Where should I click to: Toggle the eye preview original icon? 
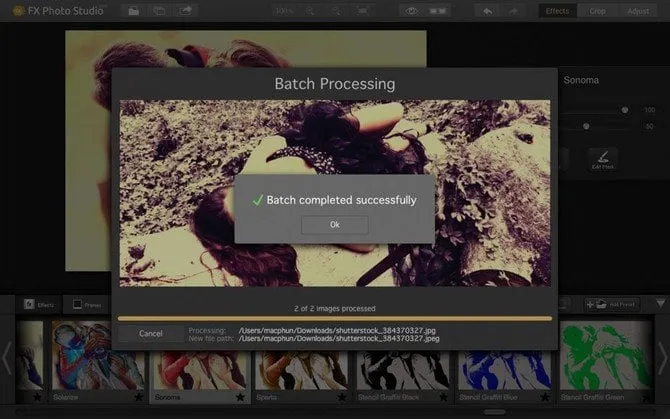tap(410, 11)
